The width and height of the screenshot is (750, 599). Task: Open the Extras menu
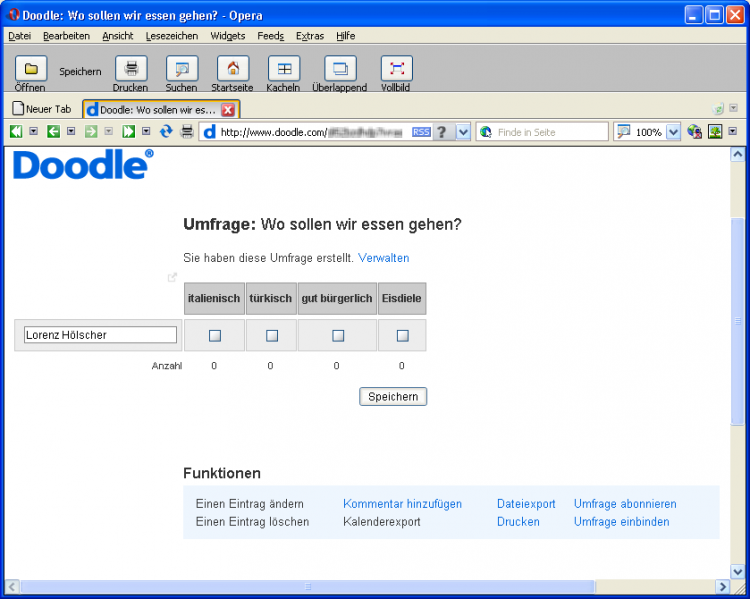click(x=310, y=36)
